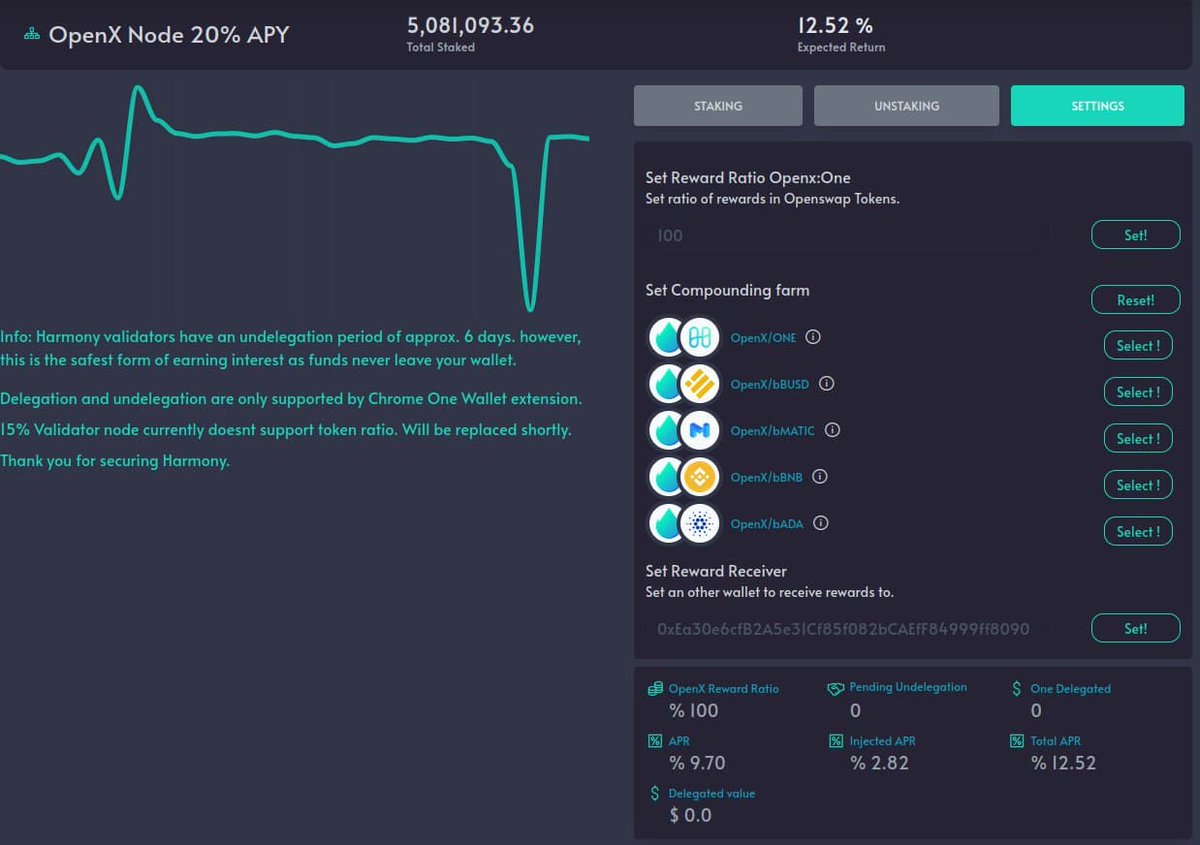1200x845 pixels.
Task: Click OpenX droplet icon in OpenX/ONE row
Action: click(x=665, y=338)
